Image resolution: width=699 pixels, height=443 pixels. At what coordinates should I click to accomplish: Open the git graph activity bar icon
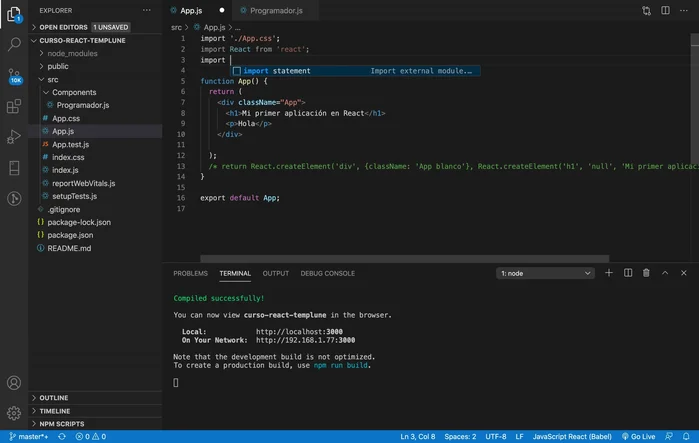pyautogui.click(x=14, y=198)
